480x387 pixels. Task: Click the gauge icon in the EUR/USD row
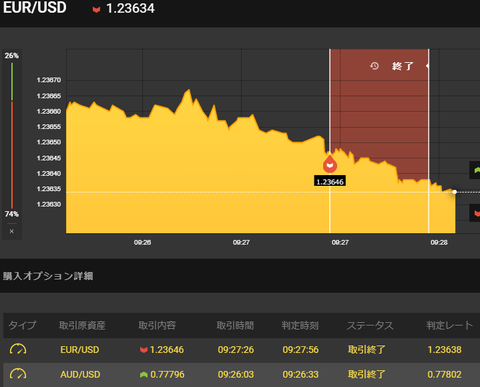point(18,349)
